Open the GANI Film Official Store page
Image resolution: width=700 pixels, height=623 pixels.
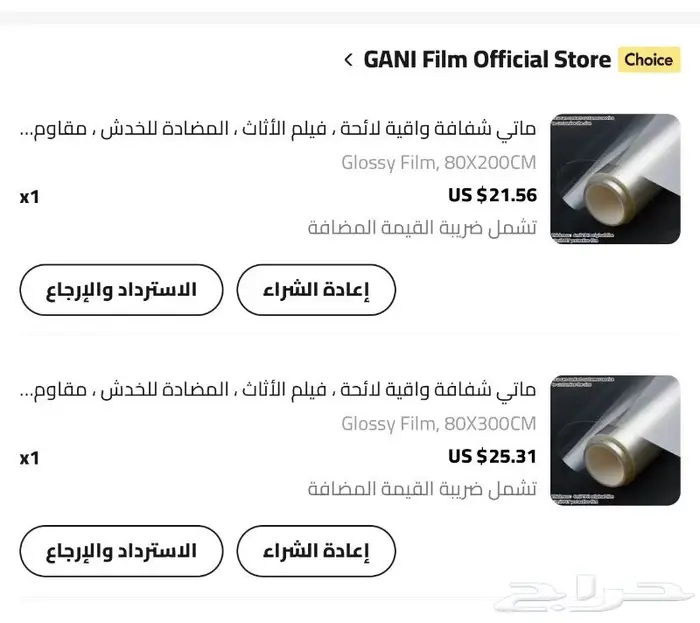(x=487, y=60)
